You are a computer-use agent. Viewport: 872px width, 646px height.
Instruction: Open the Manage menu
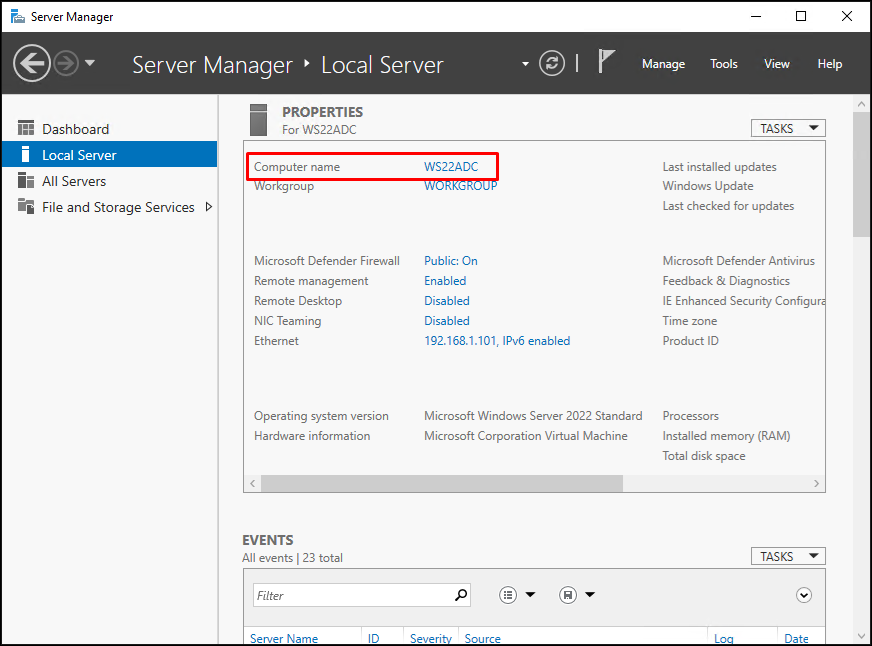(663, 64)
